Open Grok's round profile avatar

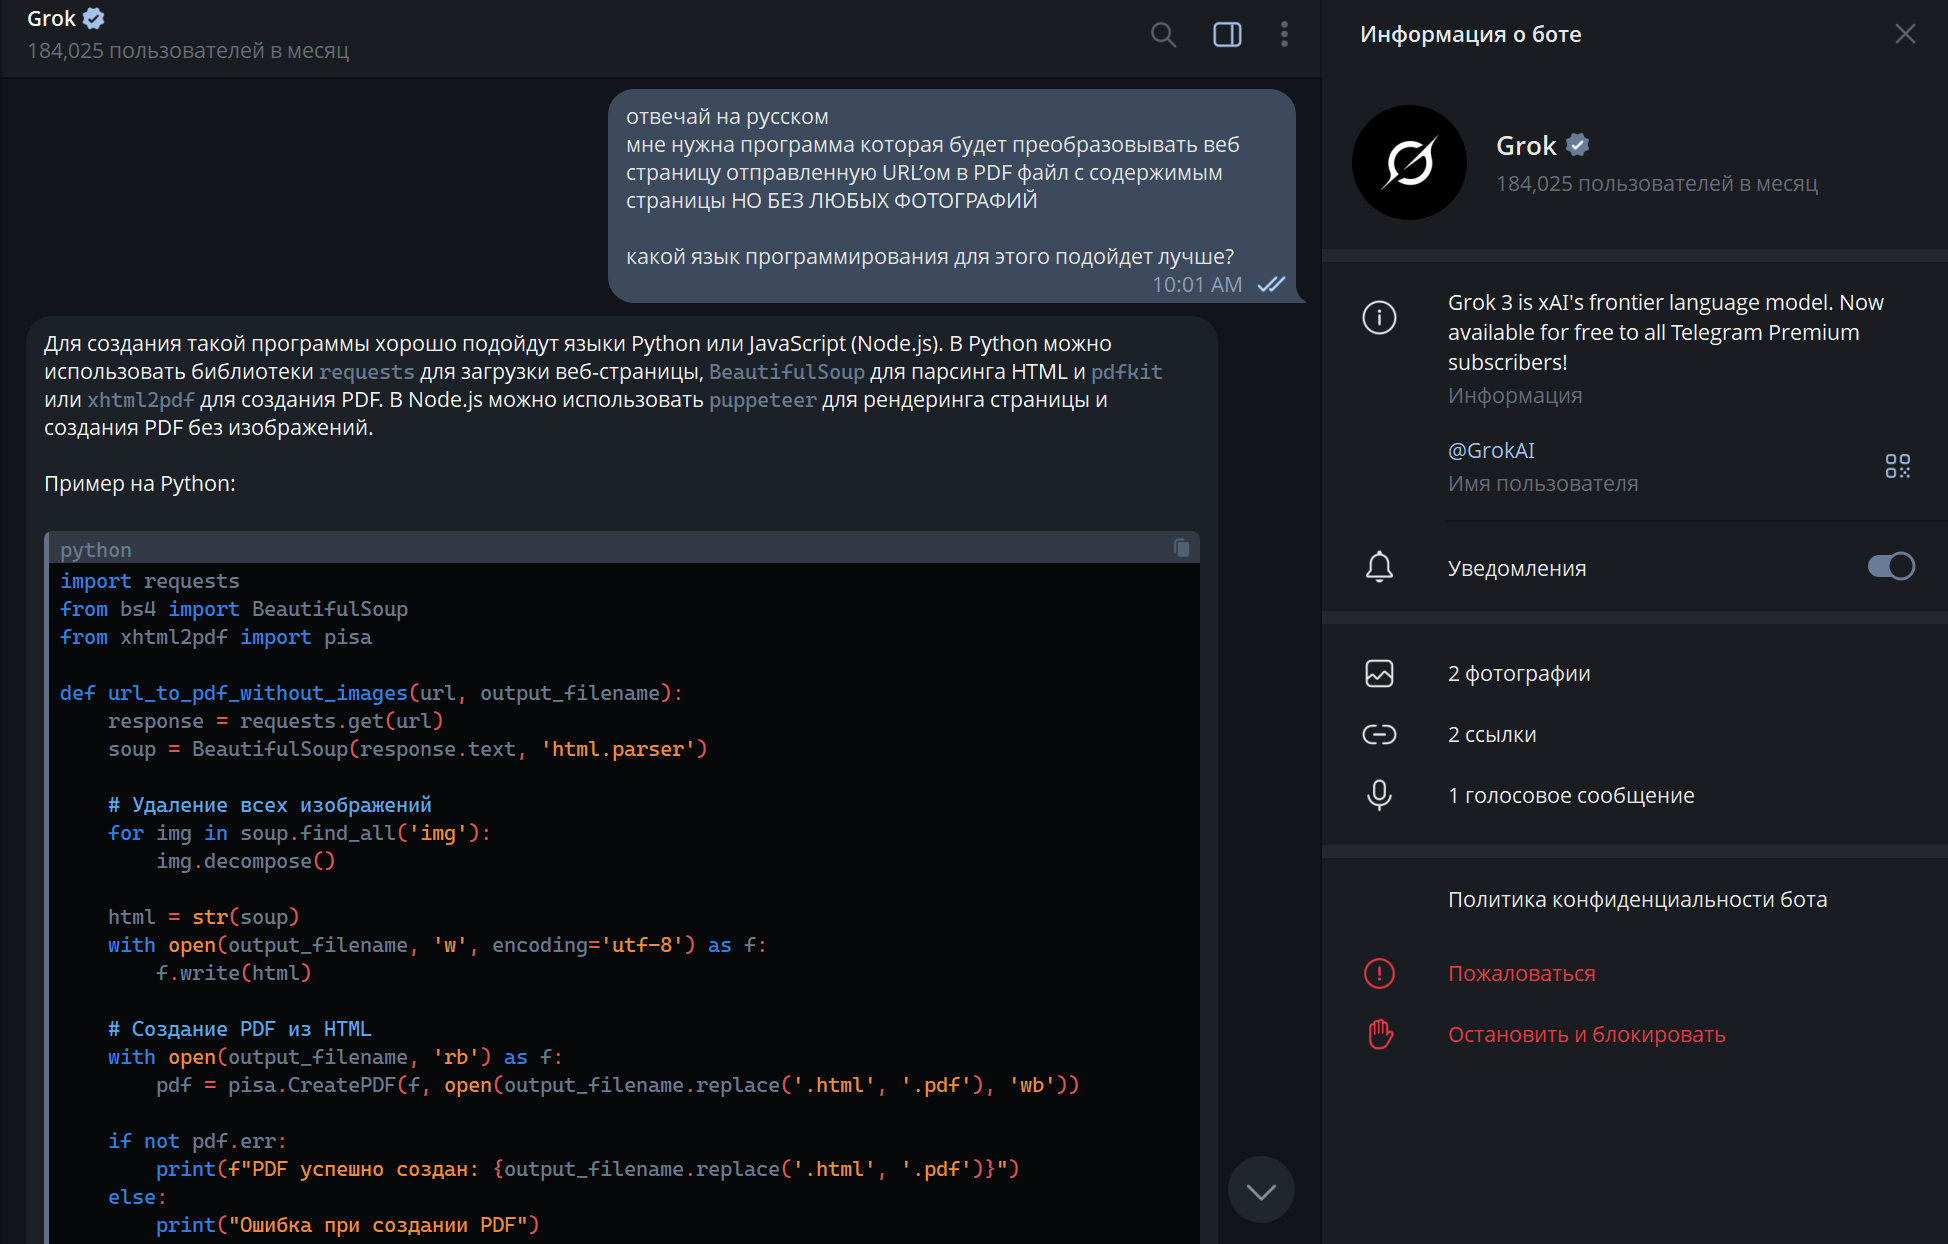click(x=1409, y=162)
